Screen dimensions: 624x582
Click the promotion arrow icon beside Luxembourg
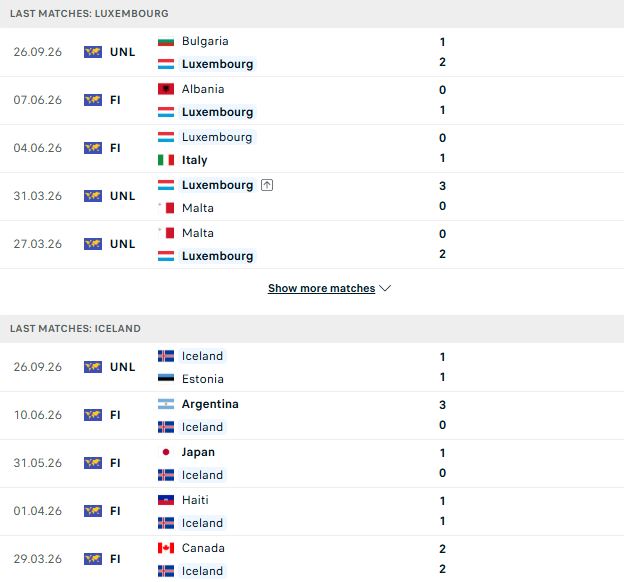pyautogui.click(x=267, y=185)
